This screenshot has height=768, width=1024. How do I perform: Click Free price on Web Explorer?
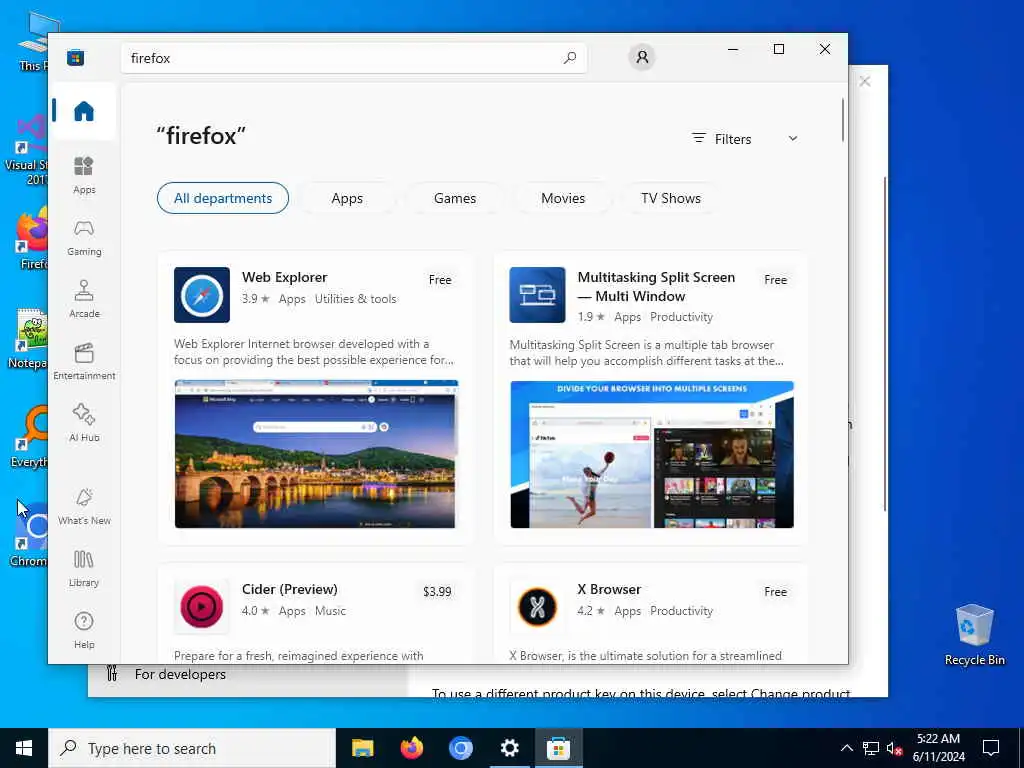[x=440, y=280]
